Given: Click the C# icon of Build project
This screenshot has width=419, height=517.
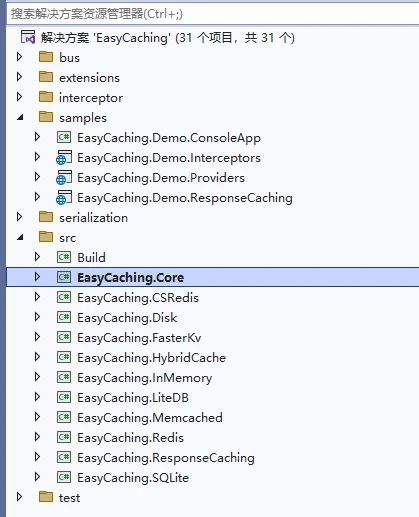Looking at the screenshot, I should [64, 257].
